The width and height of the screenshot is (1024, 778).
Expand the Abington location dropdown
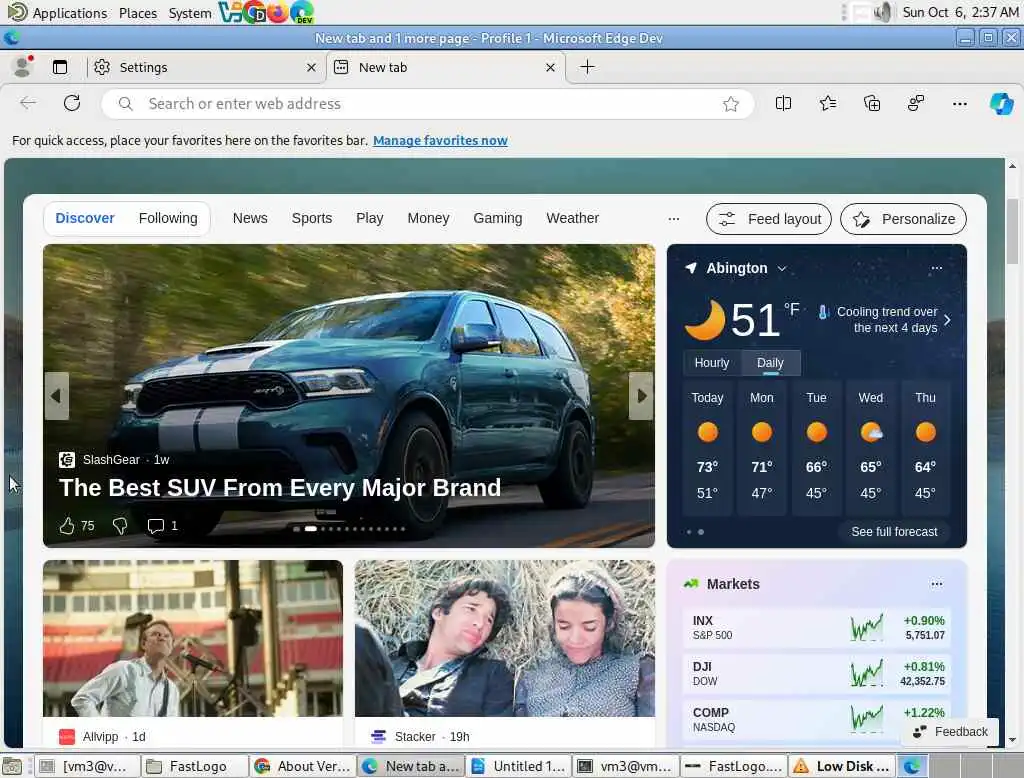point(782,268)
